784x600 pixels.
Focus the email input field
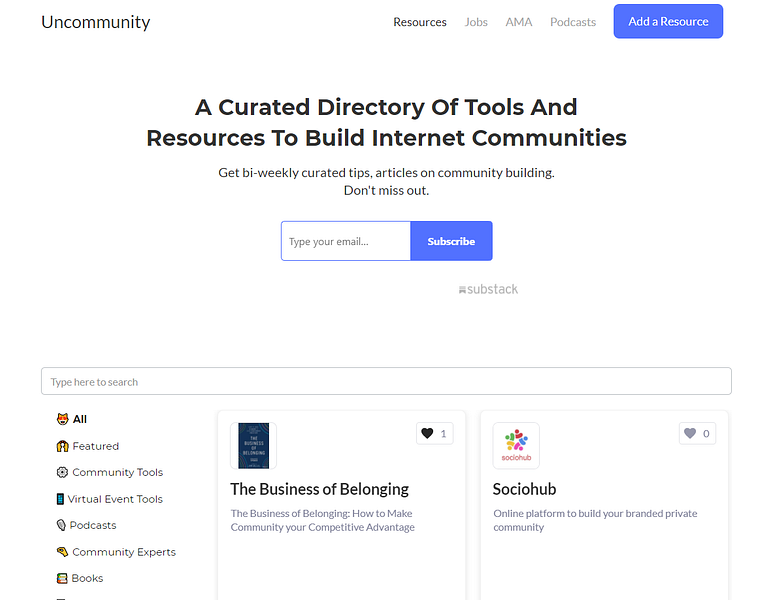coord(346,241)
